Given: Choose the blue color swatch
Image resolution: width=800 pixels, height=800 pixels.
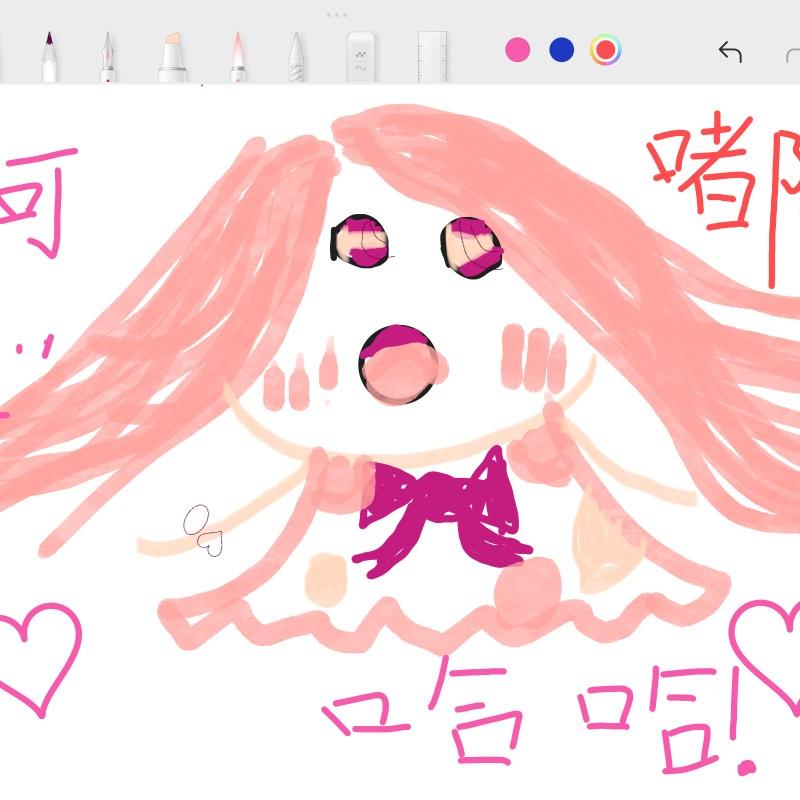Looking at the screenshot, I should point(562,50).
